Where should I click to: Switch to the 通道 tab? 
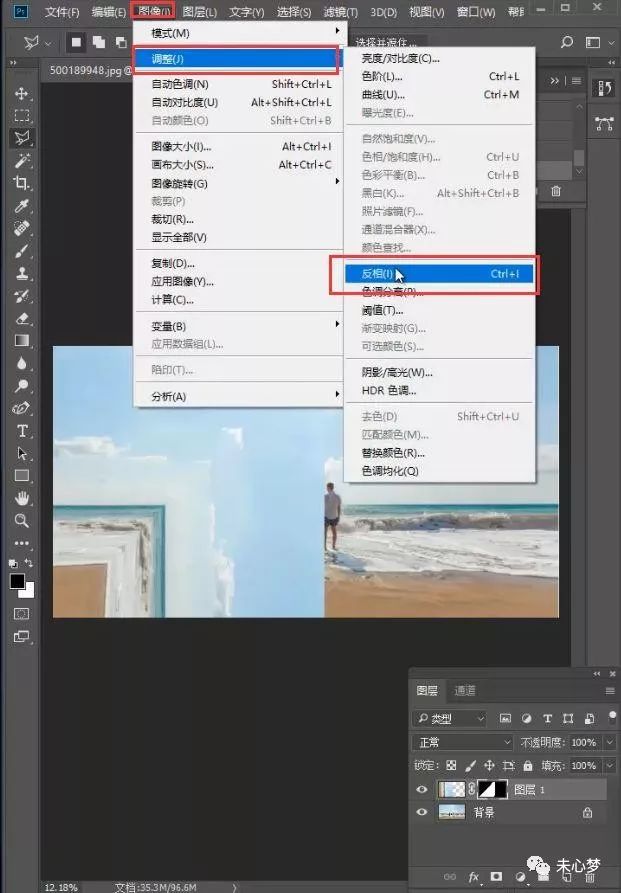[465, 690]
